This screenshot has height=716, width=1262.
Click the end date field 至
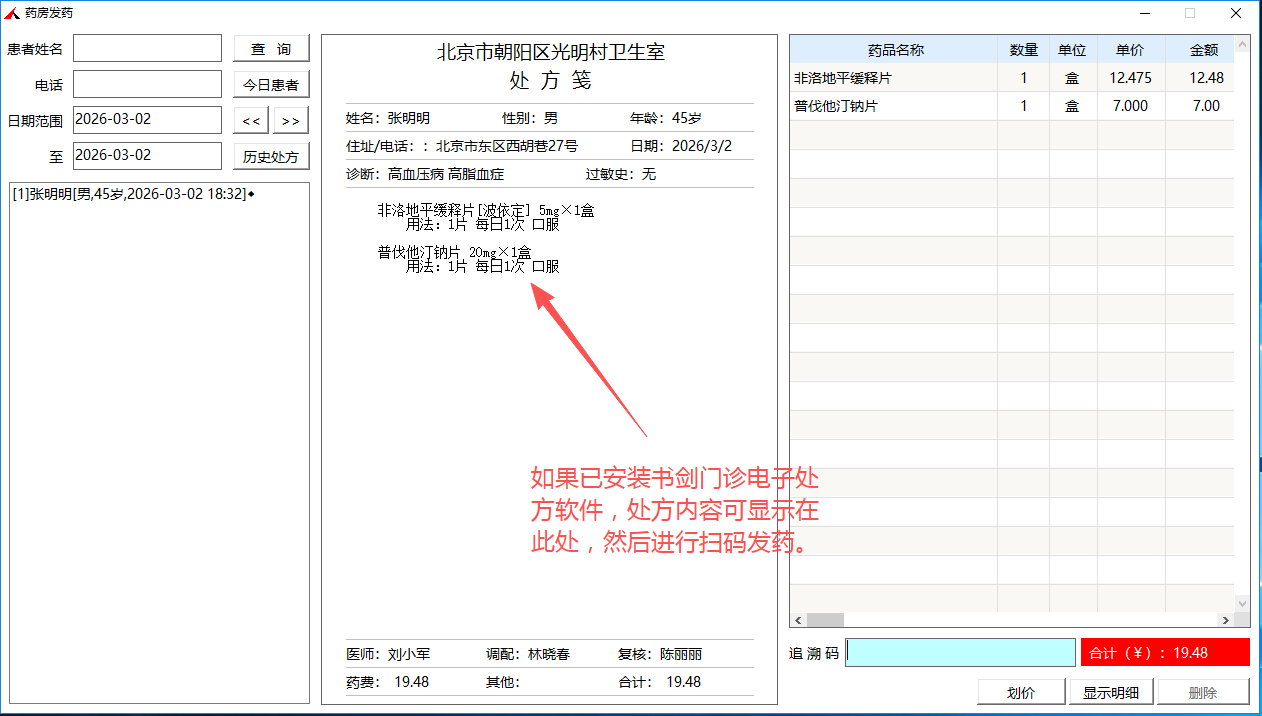(147, 156)
